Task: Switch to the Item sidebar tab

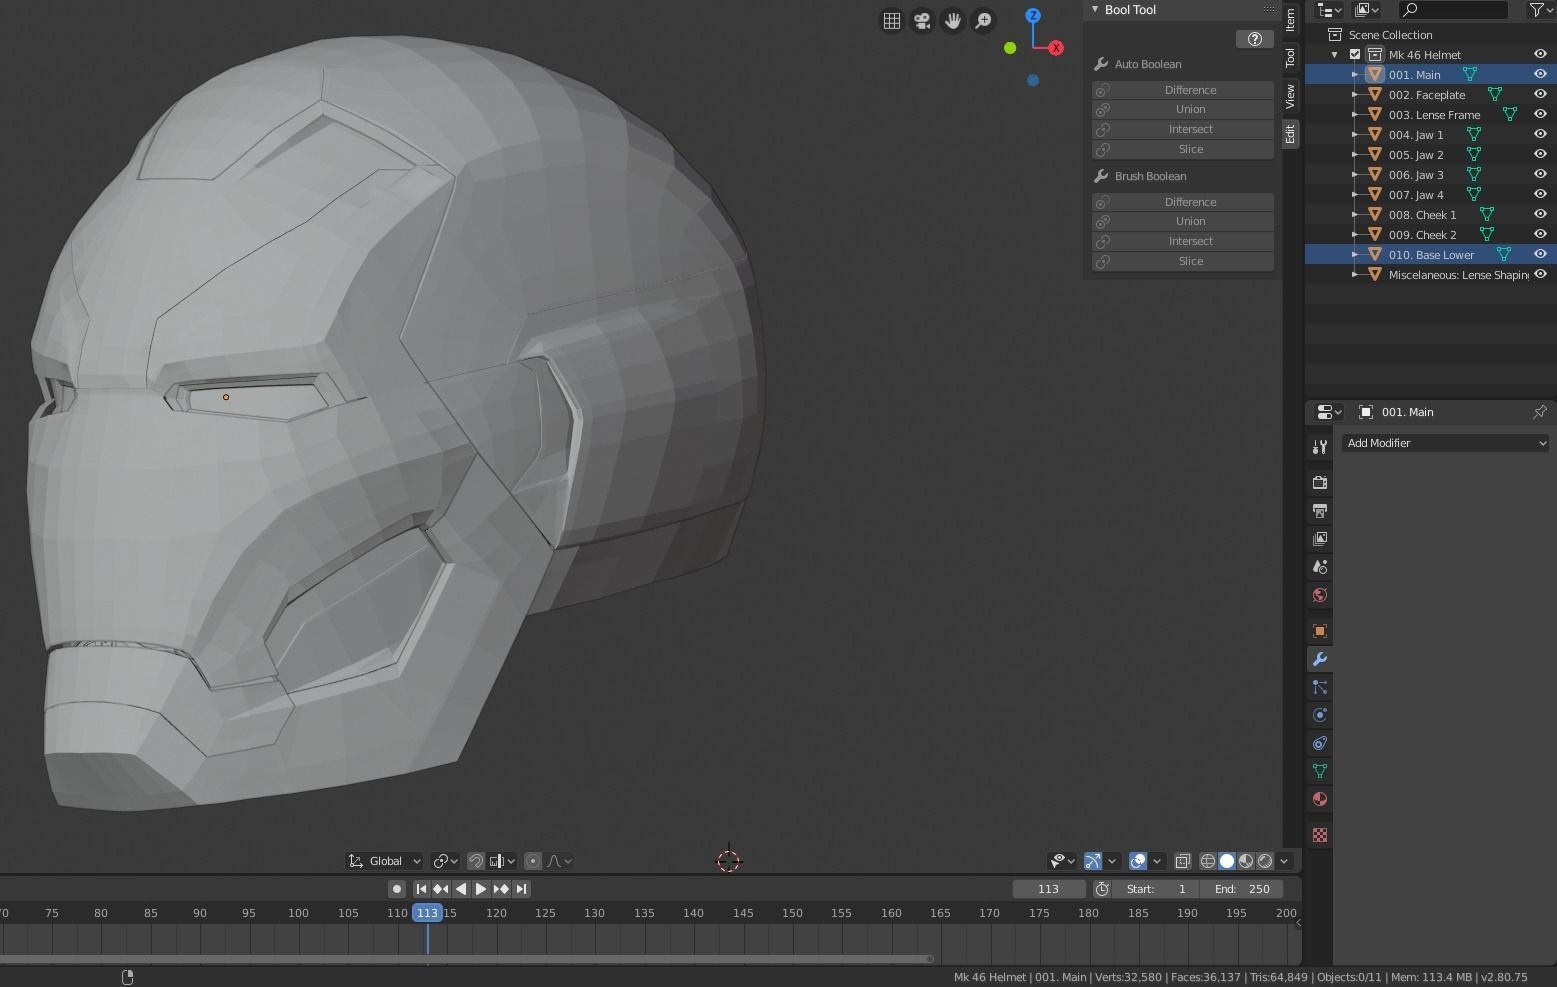Action: [1290, 18]
